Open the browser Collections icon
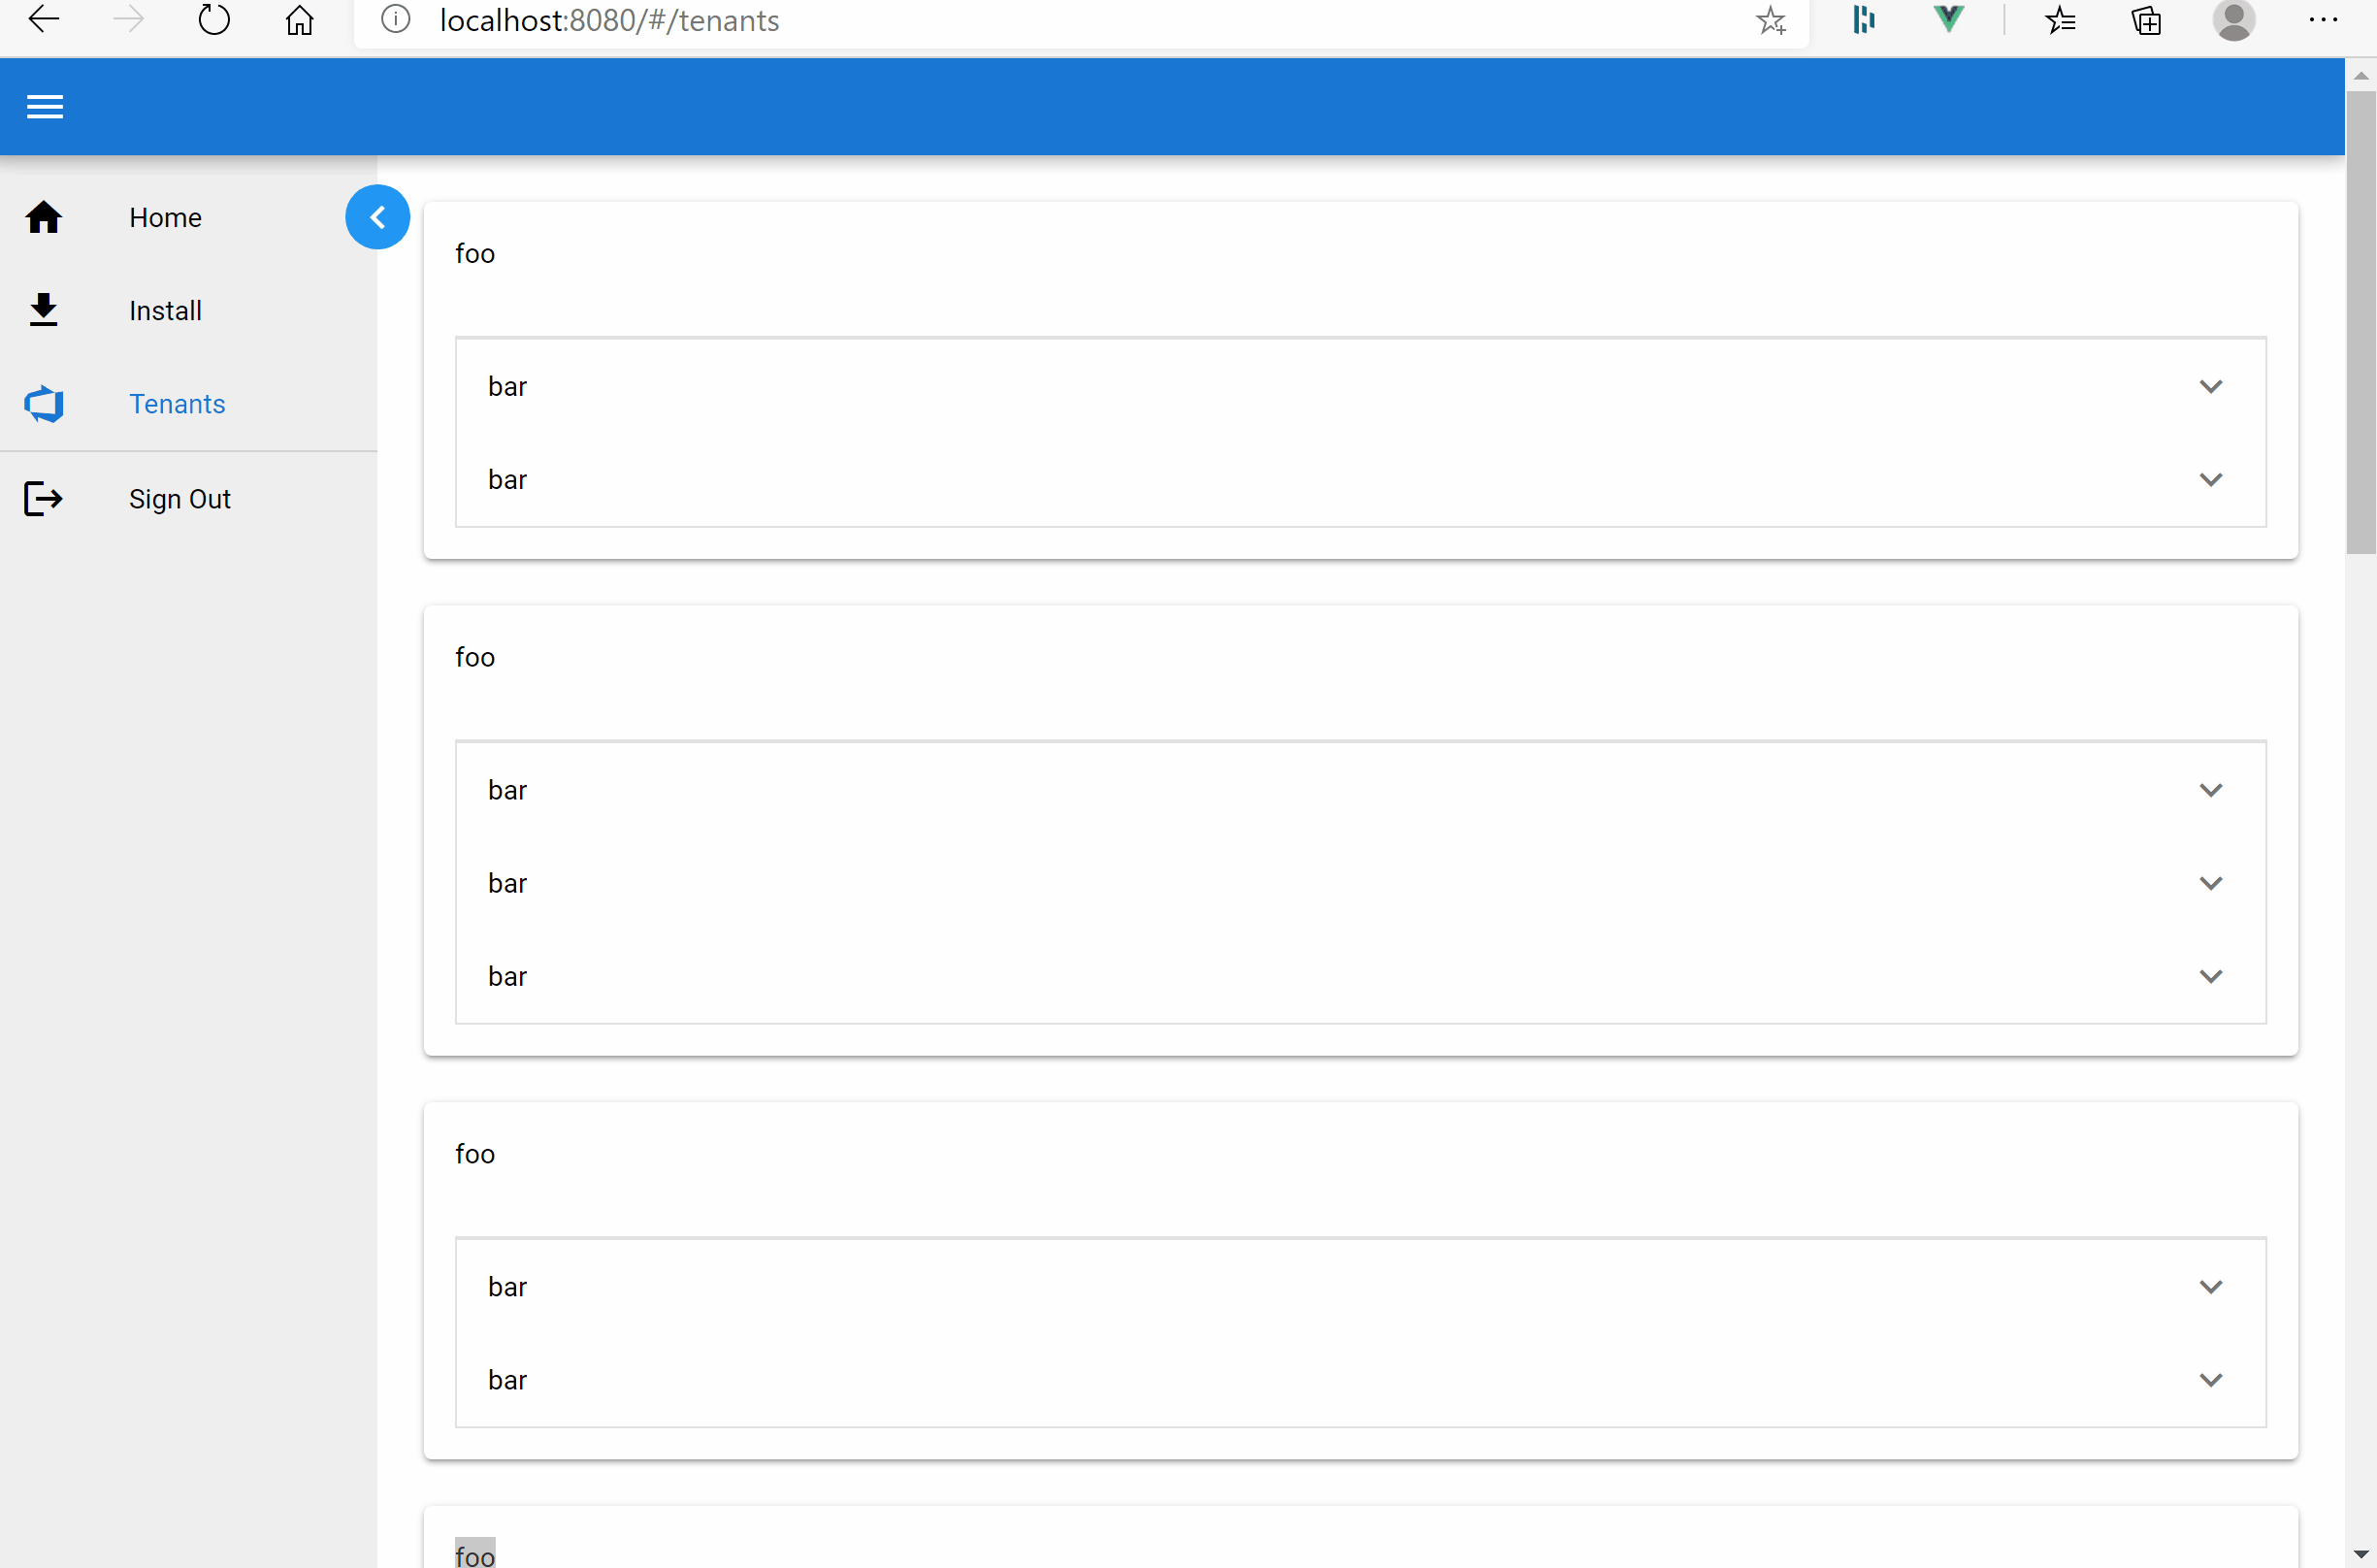 coord(2147,20)
